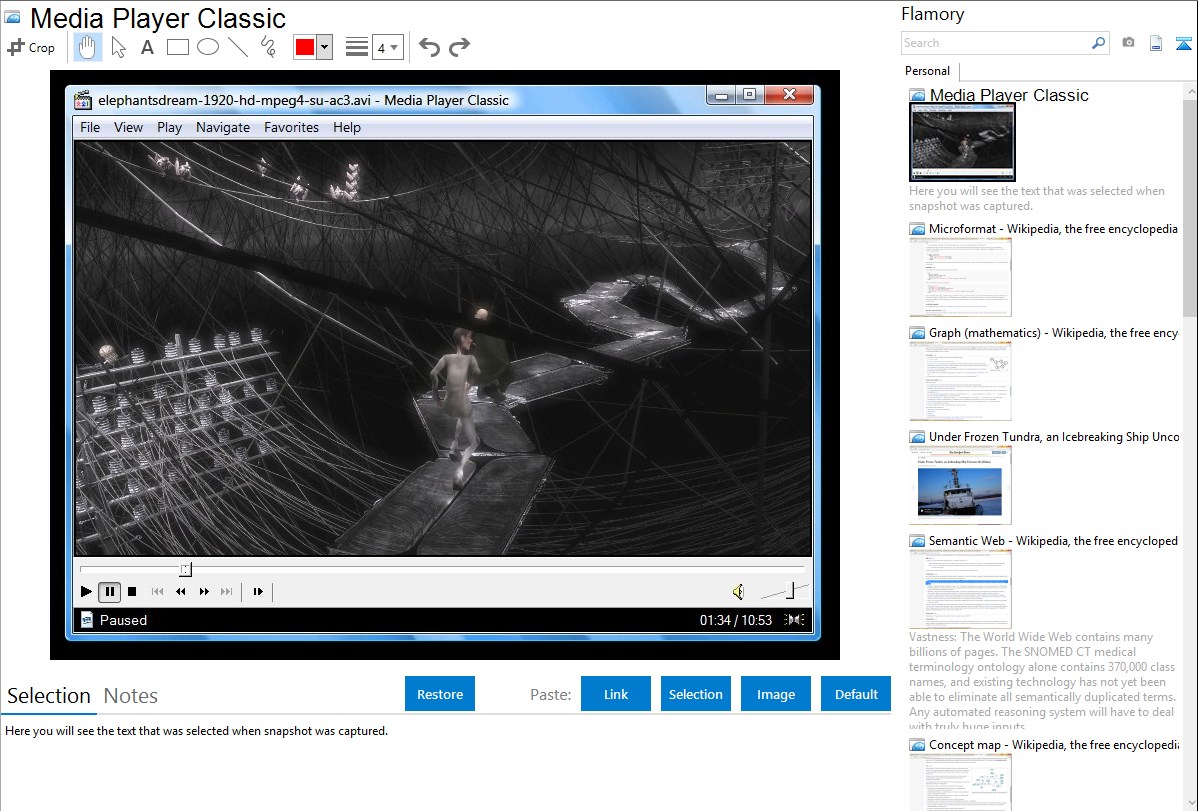Viewport: 1198px width, 811px height.
Task: Pick the freehand scribble tool
Action: pyautogui.click(x=268, y=47)
